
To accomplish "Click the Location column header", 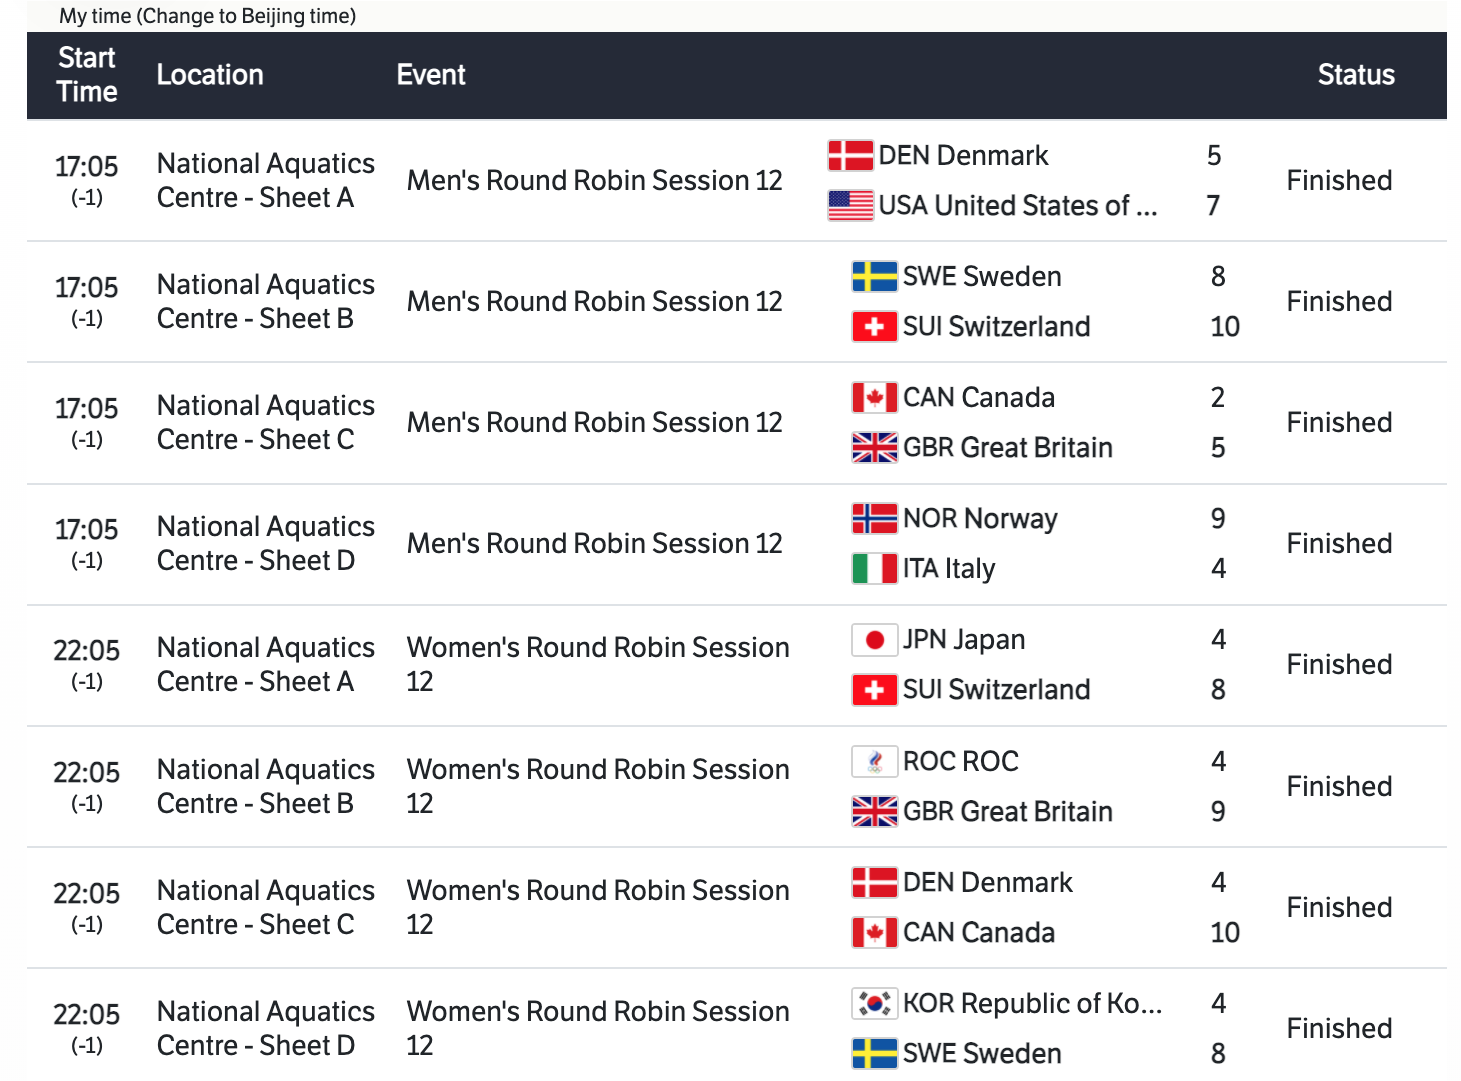I will [x=210, y=75].
